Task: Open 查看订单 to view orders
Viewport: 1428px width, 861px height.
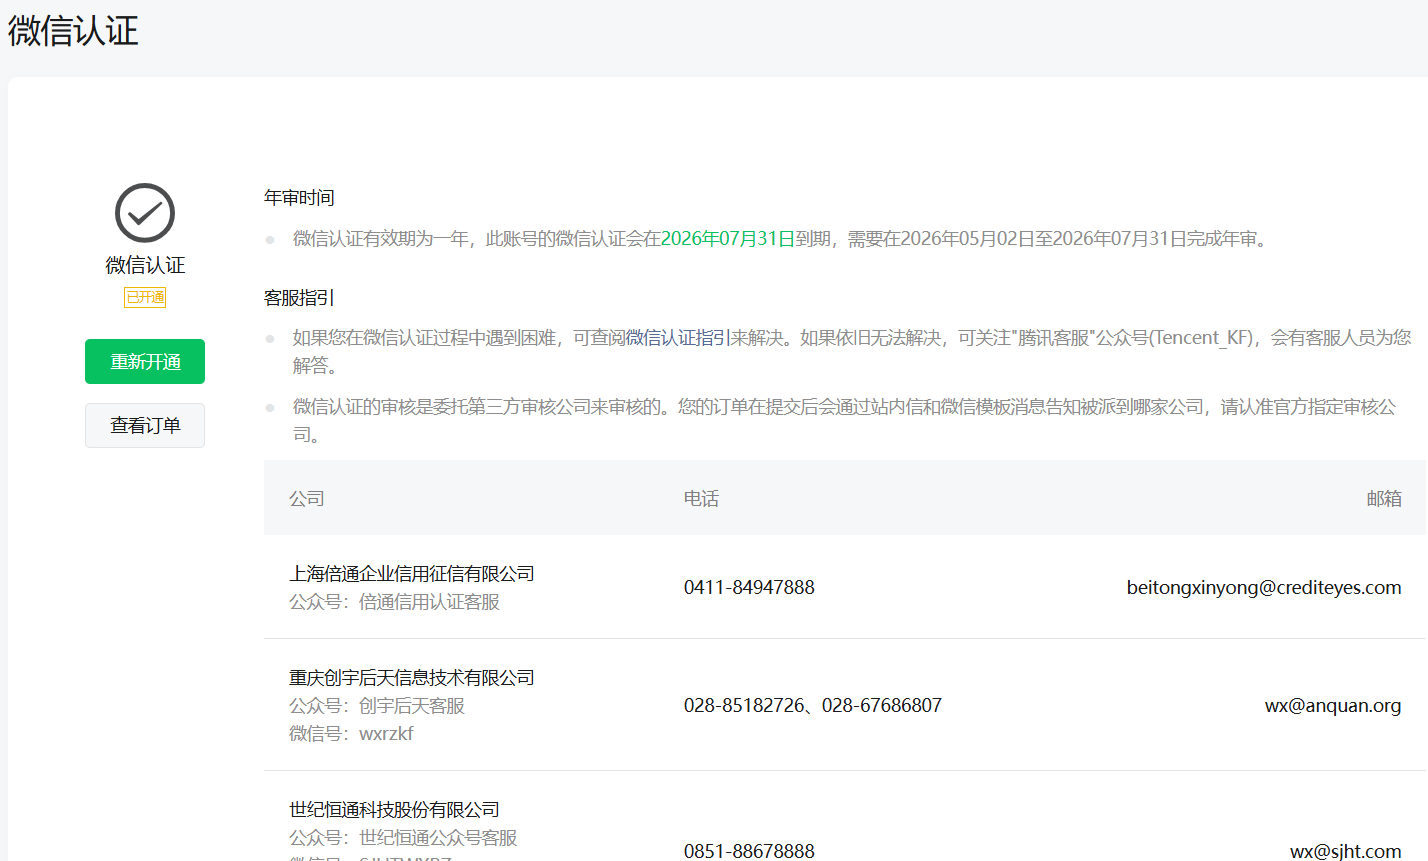Action: click(x=145, y=425)
